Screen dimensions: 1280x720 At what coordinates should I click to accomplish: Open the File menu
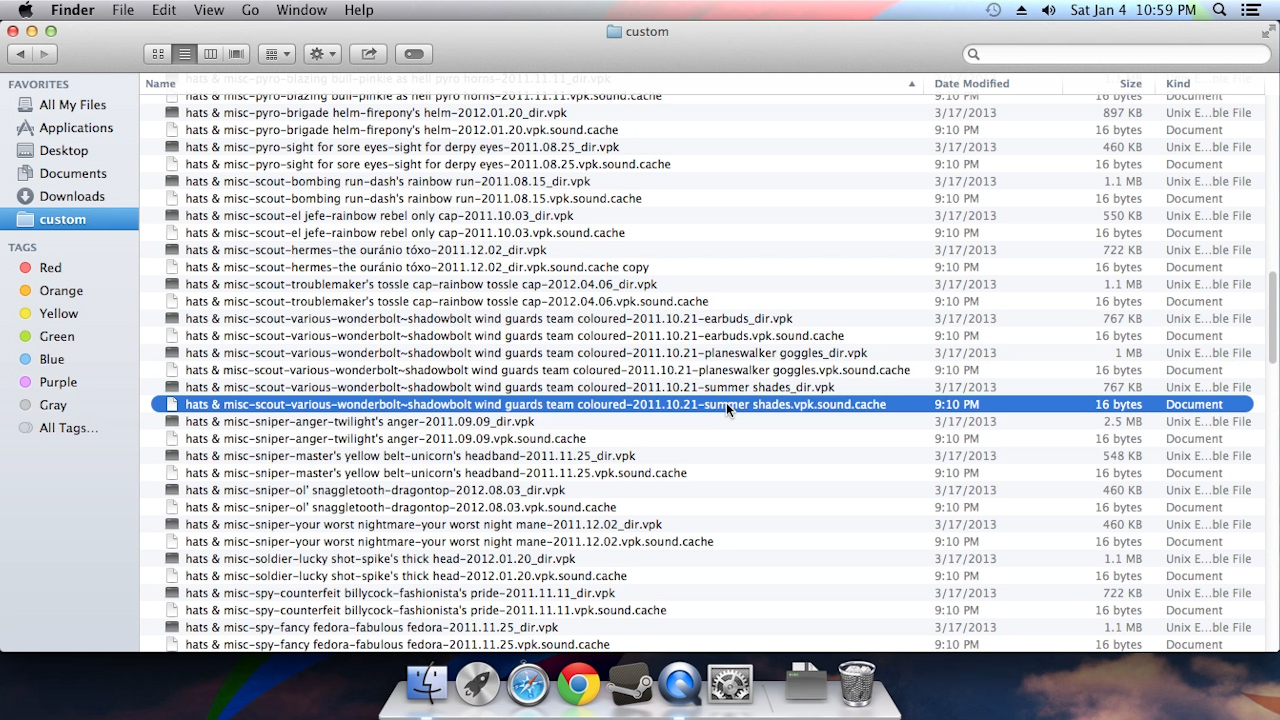click(123, 10)
